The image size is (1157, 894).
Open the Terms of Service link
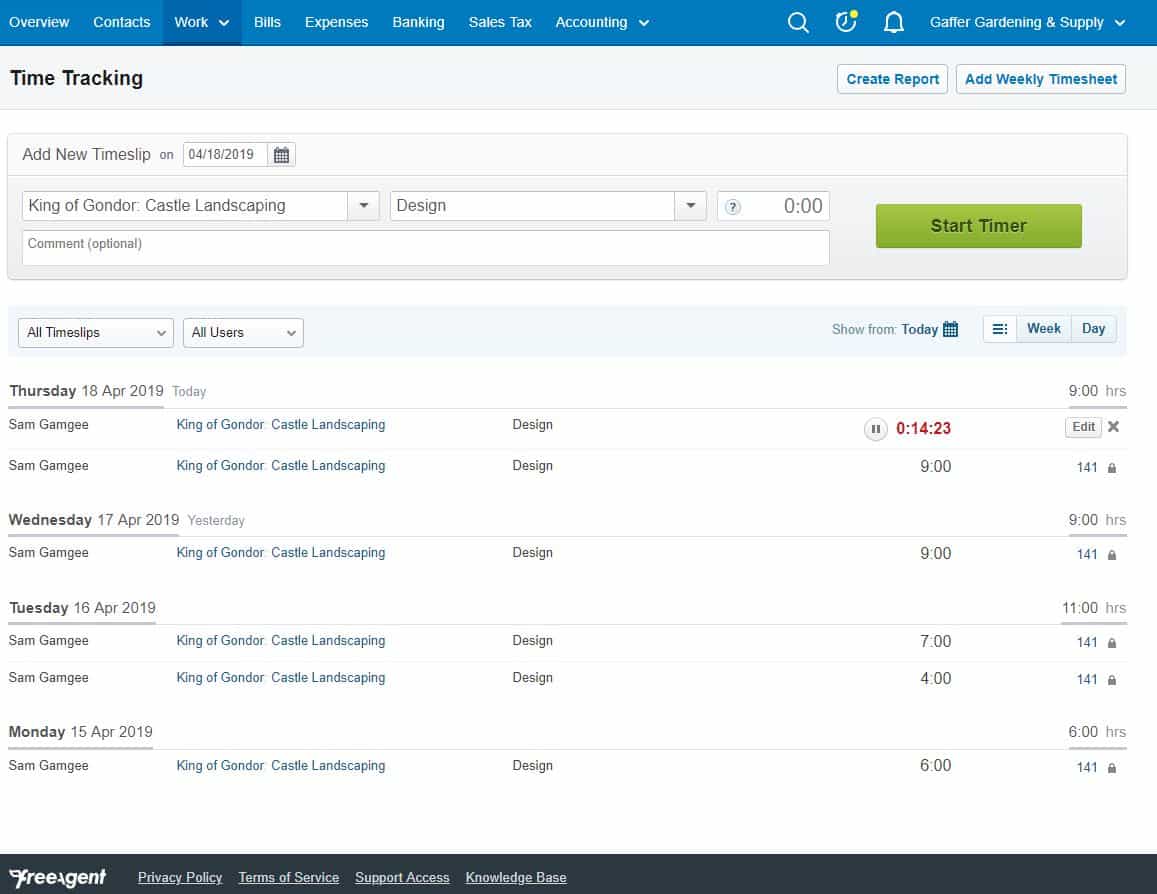(289, 877)
